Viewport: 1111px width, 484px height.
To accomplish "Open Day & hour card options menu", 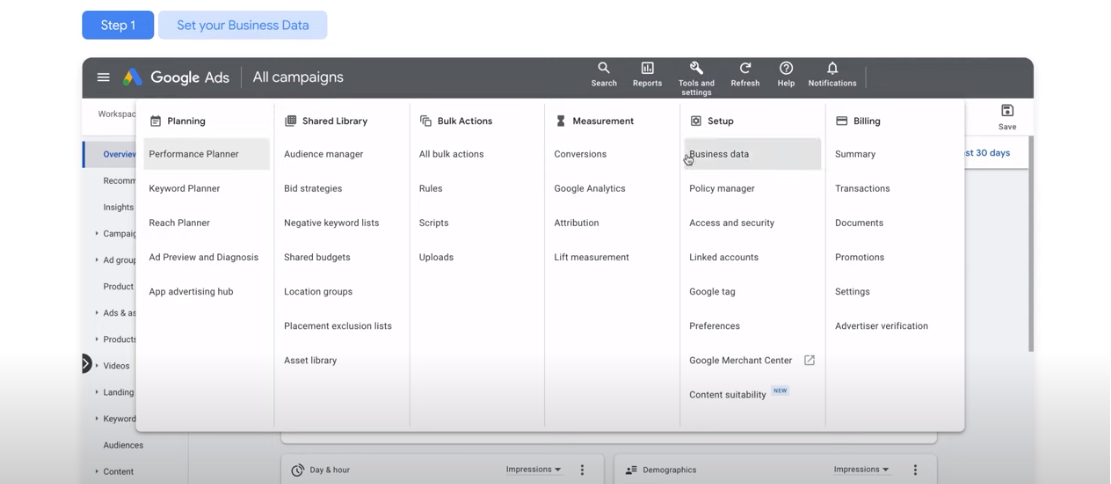I will pyautogui.click(x=582, y=470).
